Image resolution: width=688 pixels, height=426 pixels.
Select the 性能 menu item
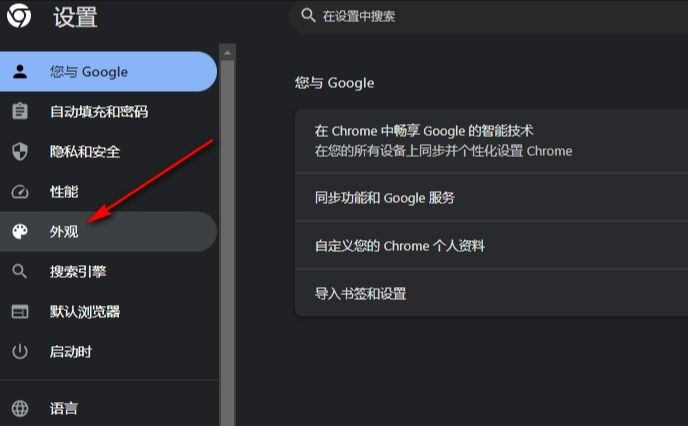108,192
